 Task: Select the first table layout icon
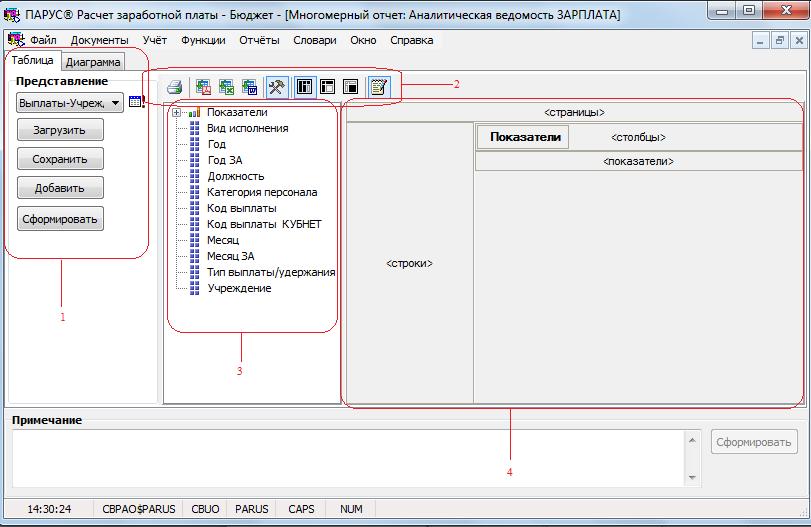click(305, 87)
